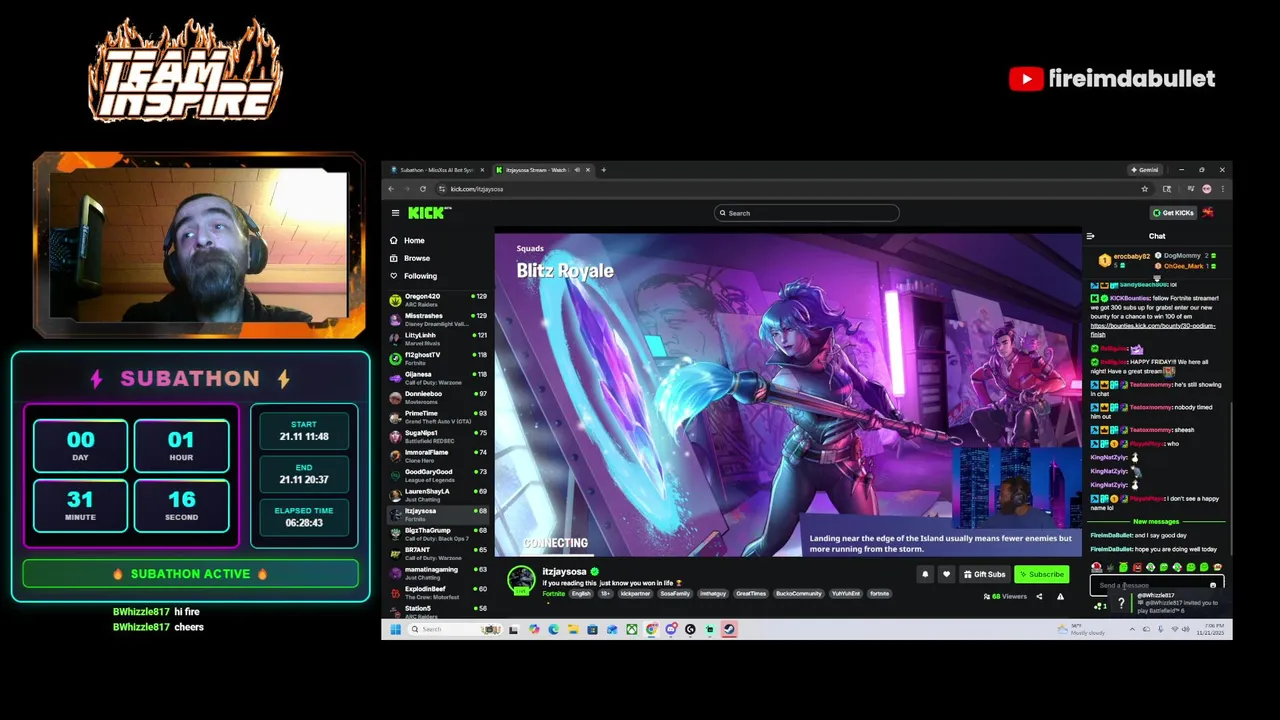
Task: Click the taskbar Search box
Action: [455, 629]
